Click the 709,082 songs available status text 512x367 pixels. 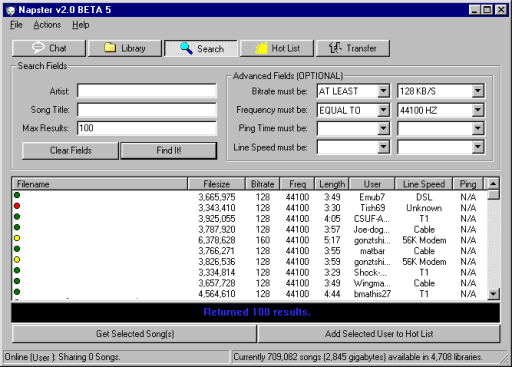click(358, 357)
